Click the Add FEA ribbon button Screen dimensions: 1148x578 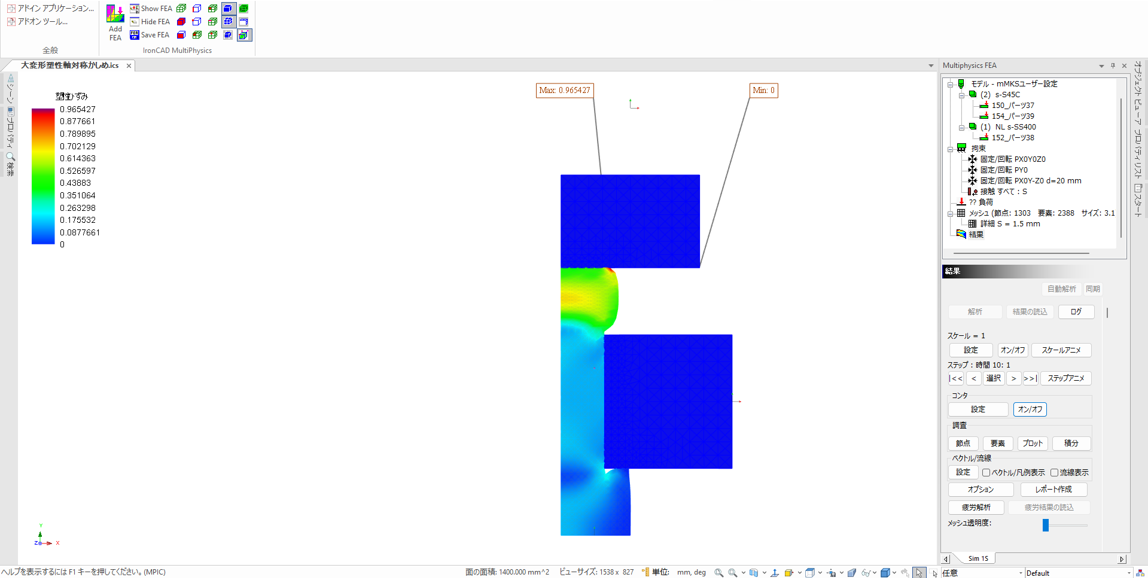(115, 22)
